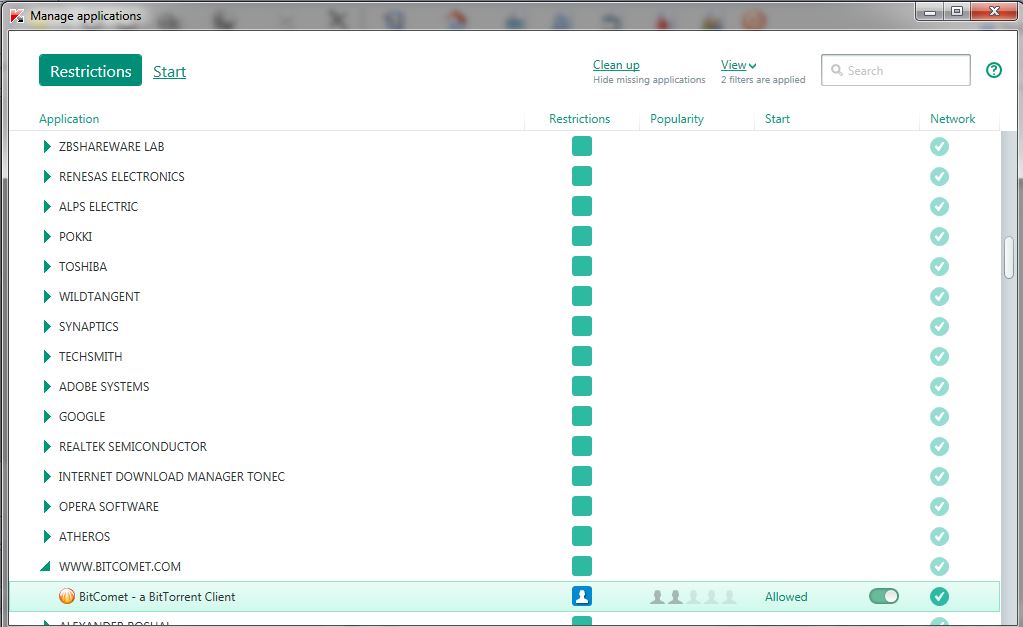Screen dimensions: 1023x627
Task: Select BitComet - a BitTorrent Client row
Action: pos(504,596)
